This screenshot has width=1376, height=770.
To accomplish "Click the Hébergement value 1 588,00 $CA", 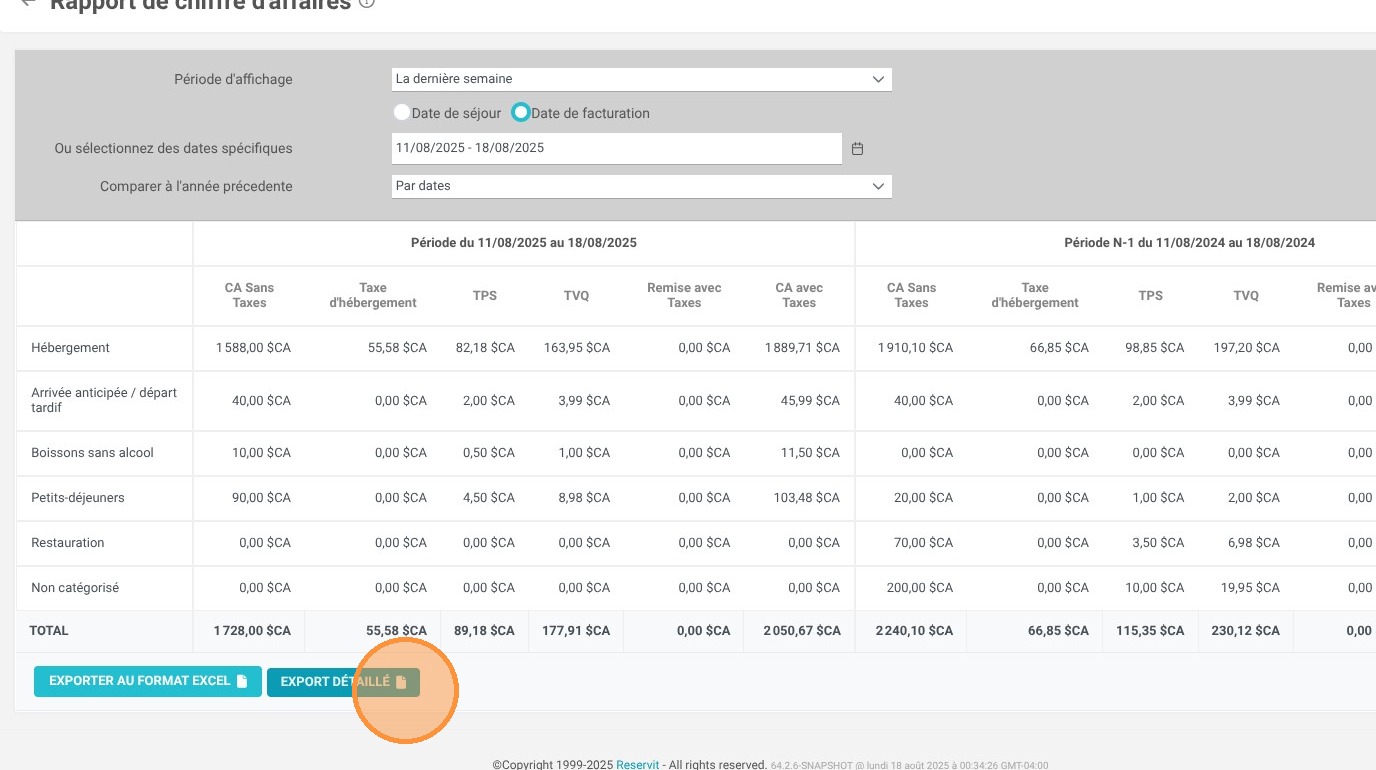I will pos(253,348).
